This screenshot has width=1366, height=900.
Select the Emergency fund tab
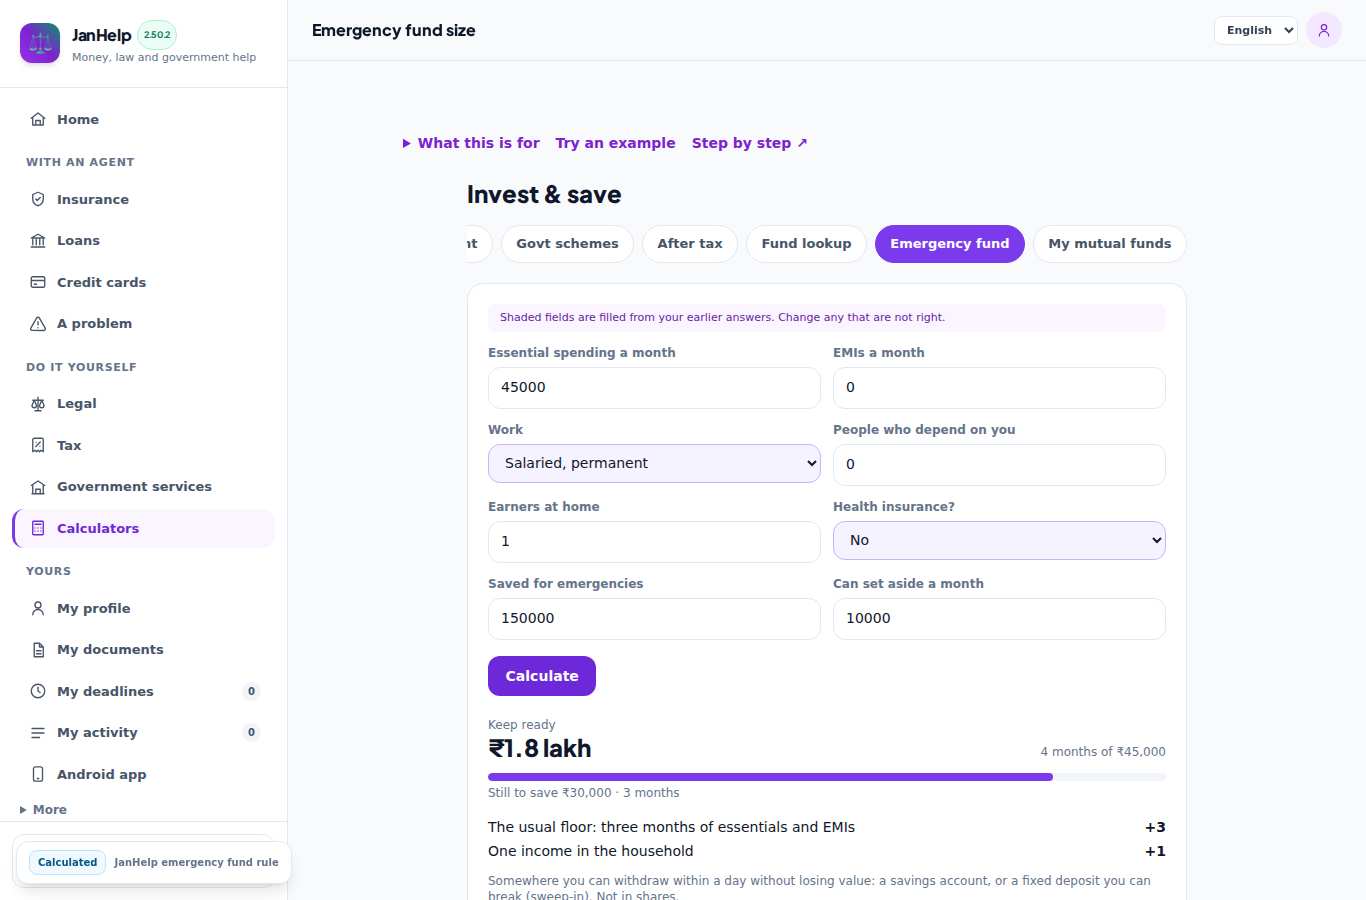coord(950,244)
